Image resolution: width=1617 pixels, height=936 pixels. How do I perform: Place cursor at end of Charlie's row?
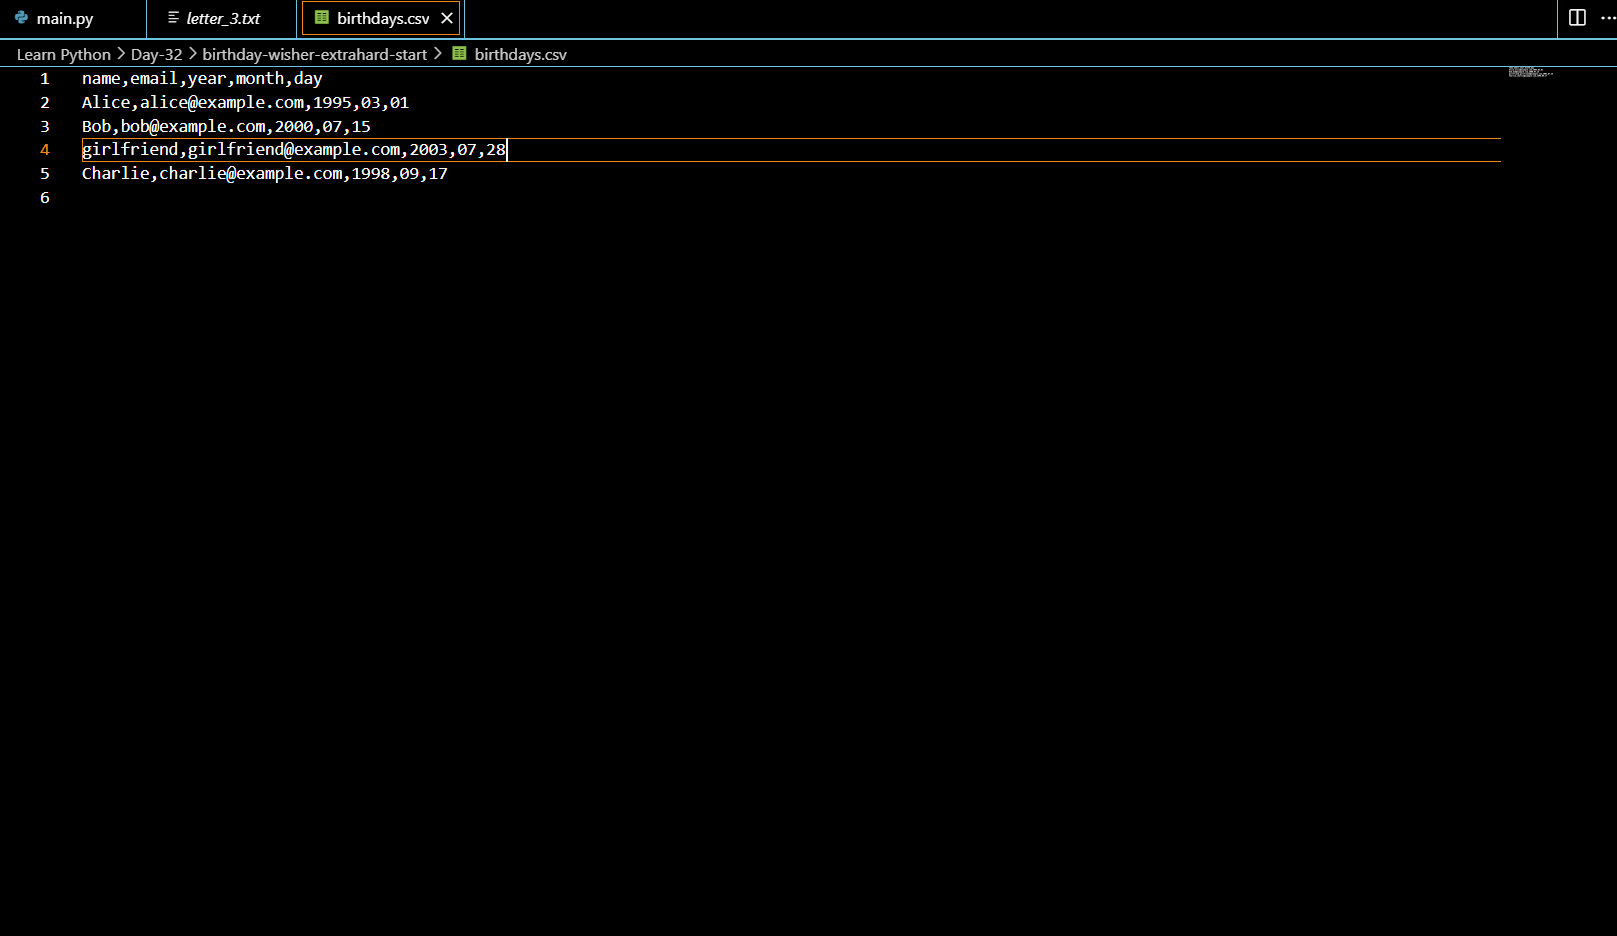[x=449, y=173]
